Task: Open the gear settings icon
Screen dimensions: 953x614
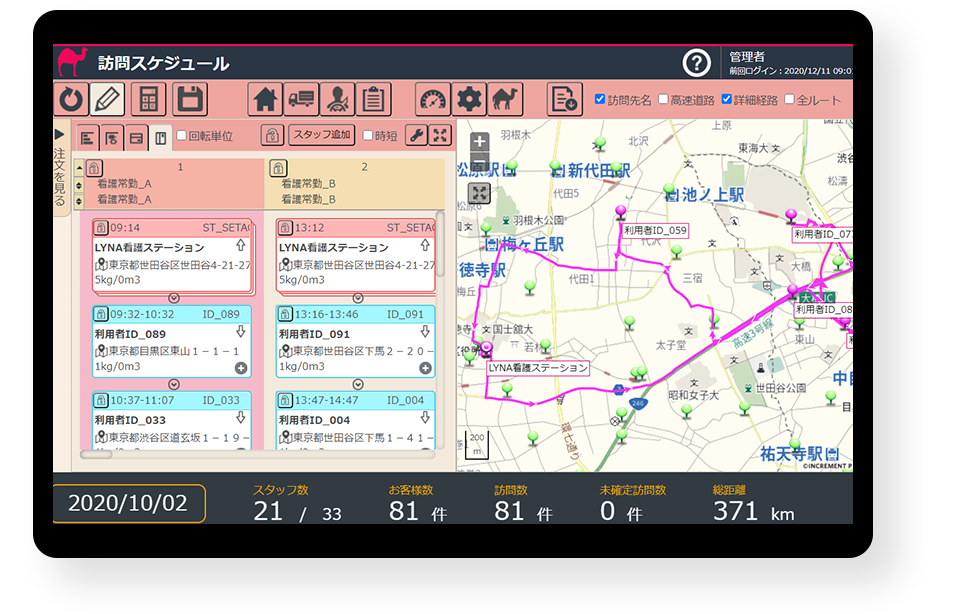Action: pyautogui.click(x=469, y=99)
